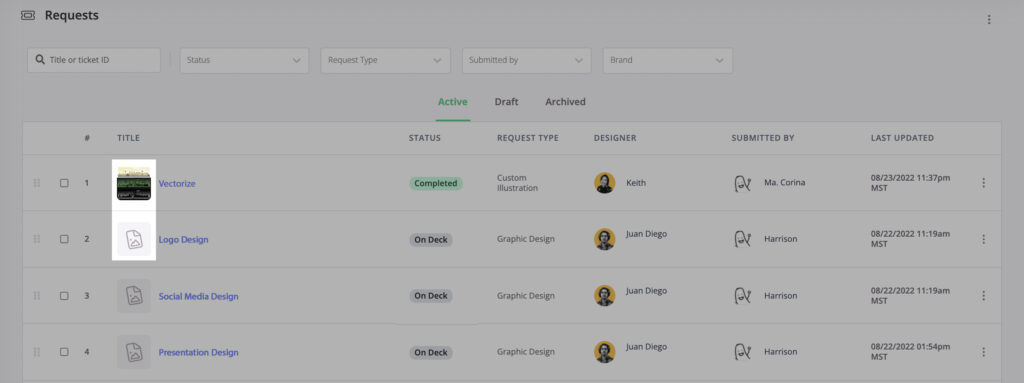
Task: Click the 08/23/2022 11:37pm MST timestamp
Action: click(910, 183)
